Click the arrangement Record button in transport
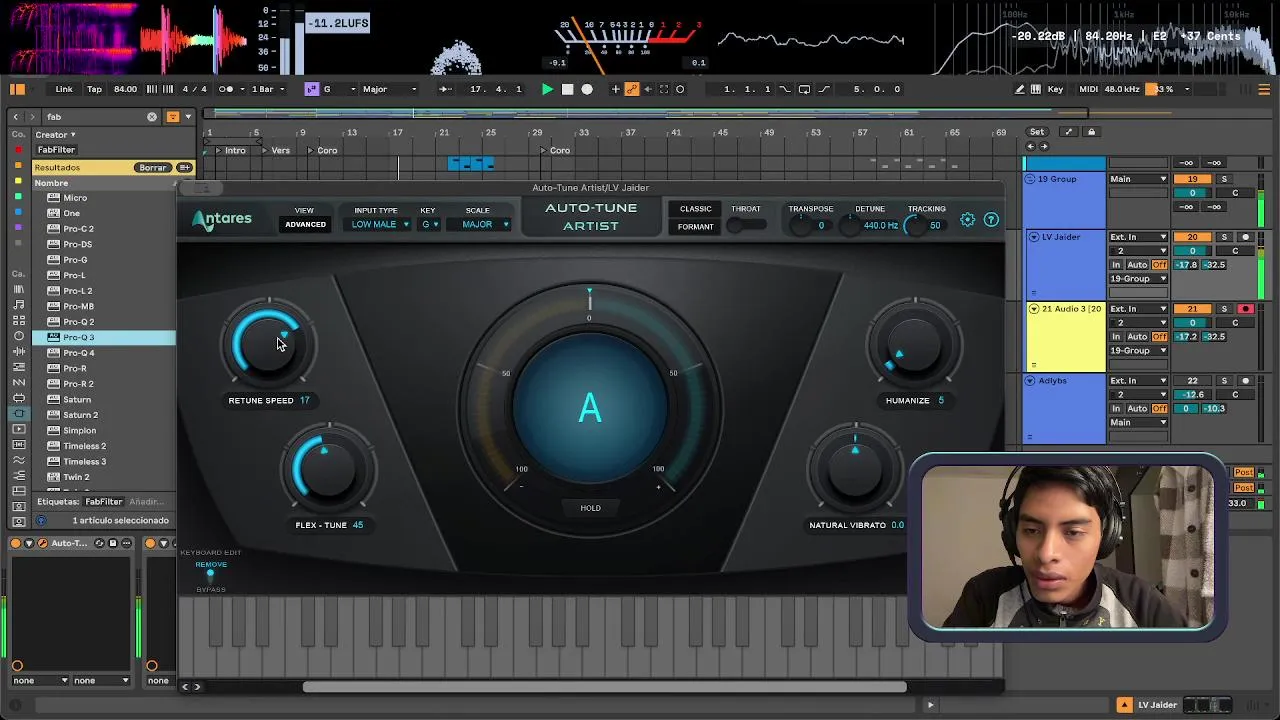 pos(587,89)
